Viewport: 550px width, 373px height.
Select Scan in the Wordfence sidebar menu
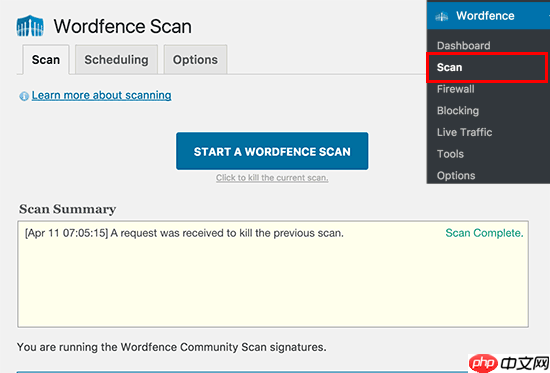coord(487,67)
